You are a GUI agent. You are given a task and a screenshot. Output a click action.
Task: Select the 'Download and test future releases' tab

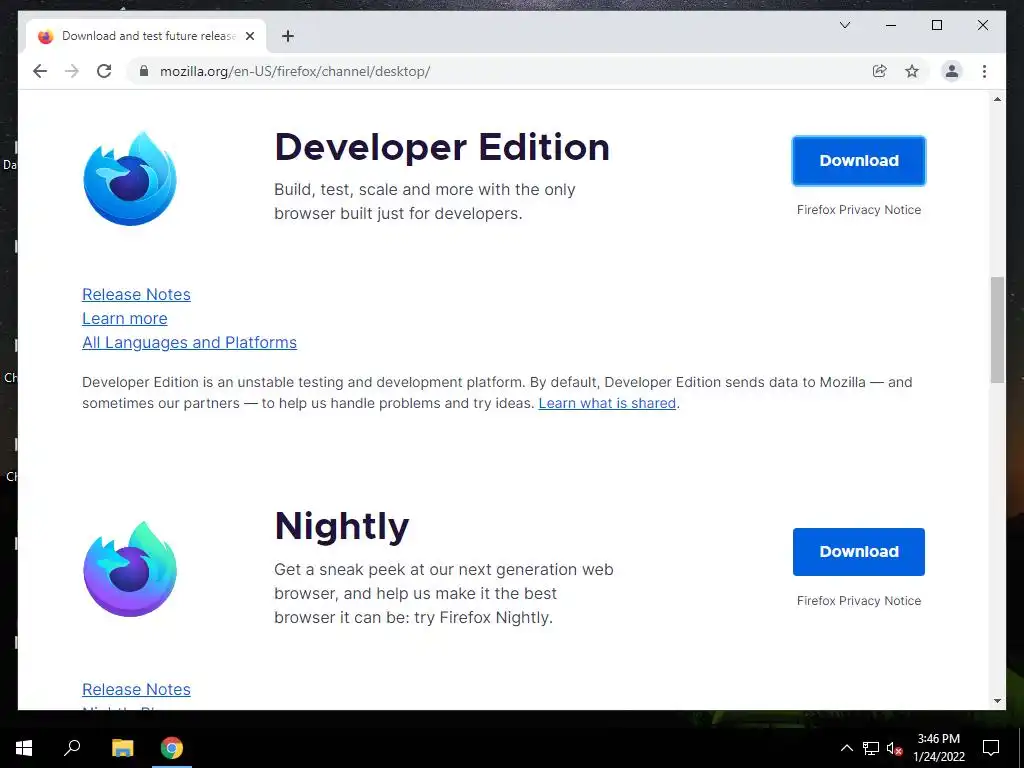(x=146, y=36)
